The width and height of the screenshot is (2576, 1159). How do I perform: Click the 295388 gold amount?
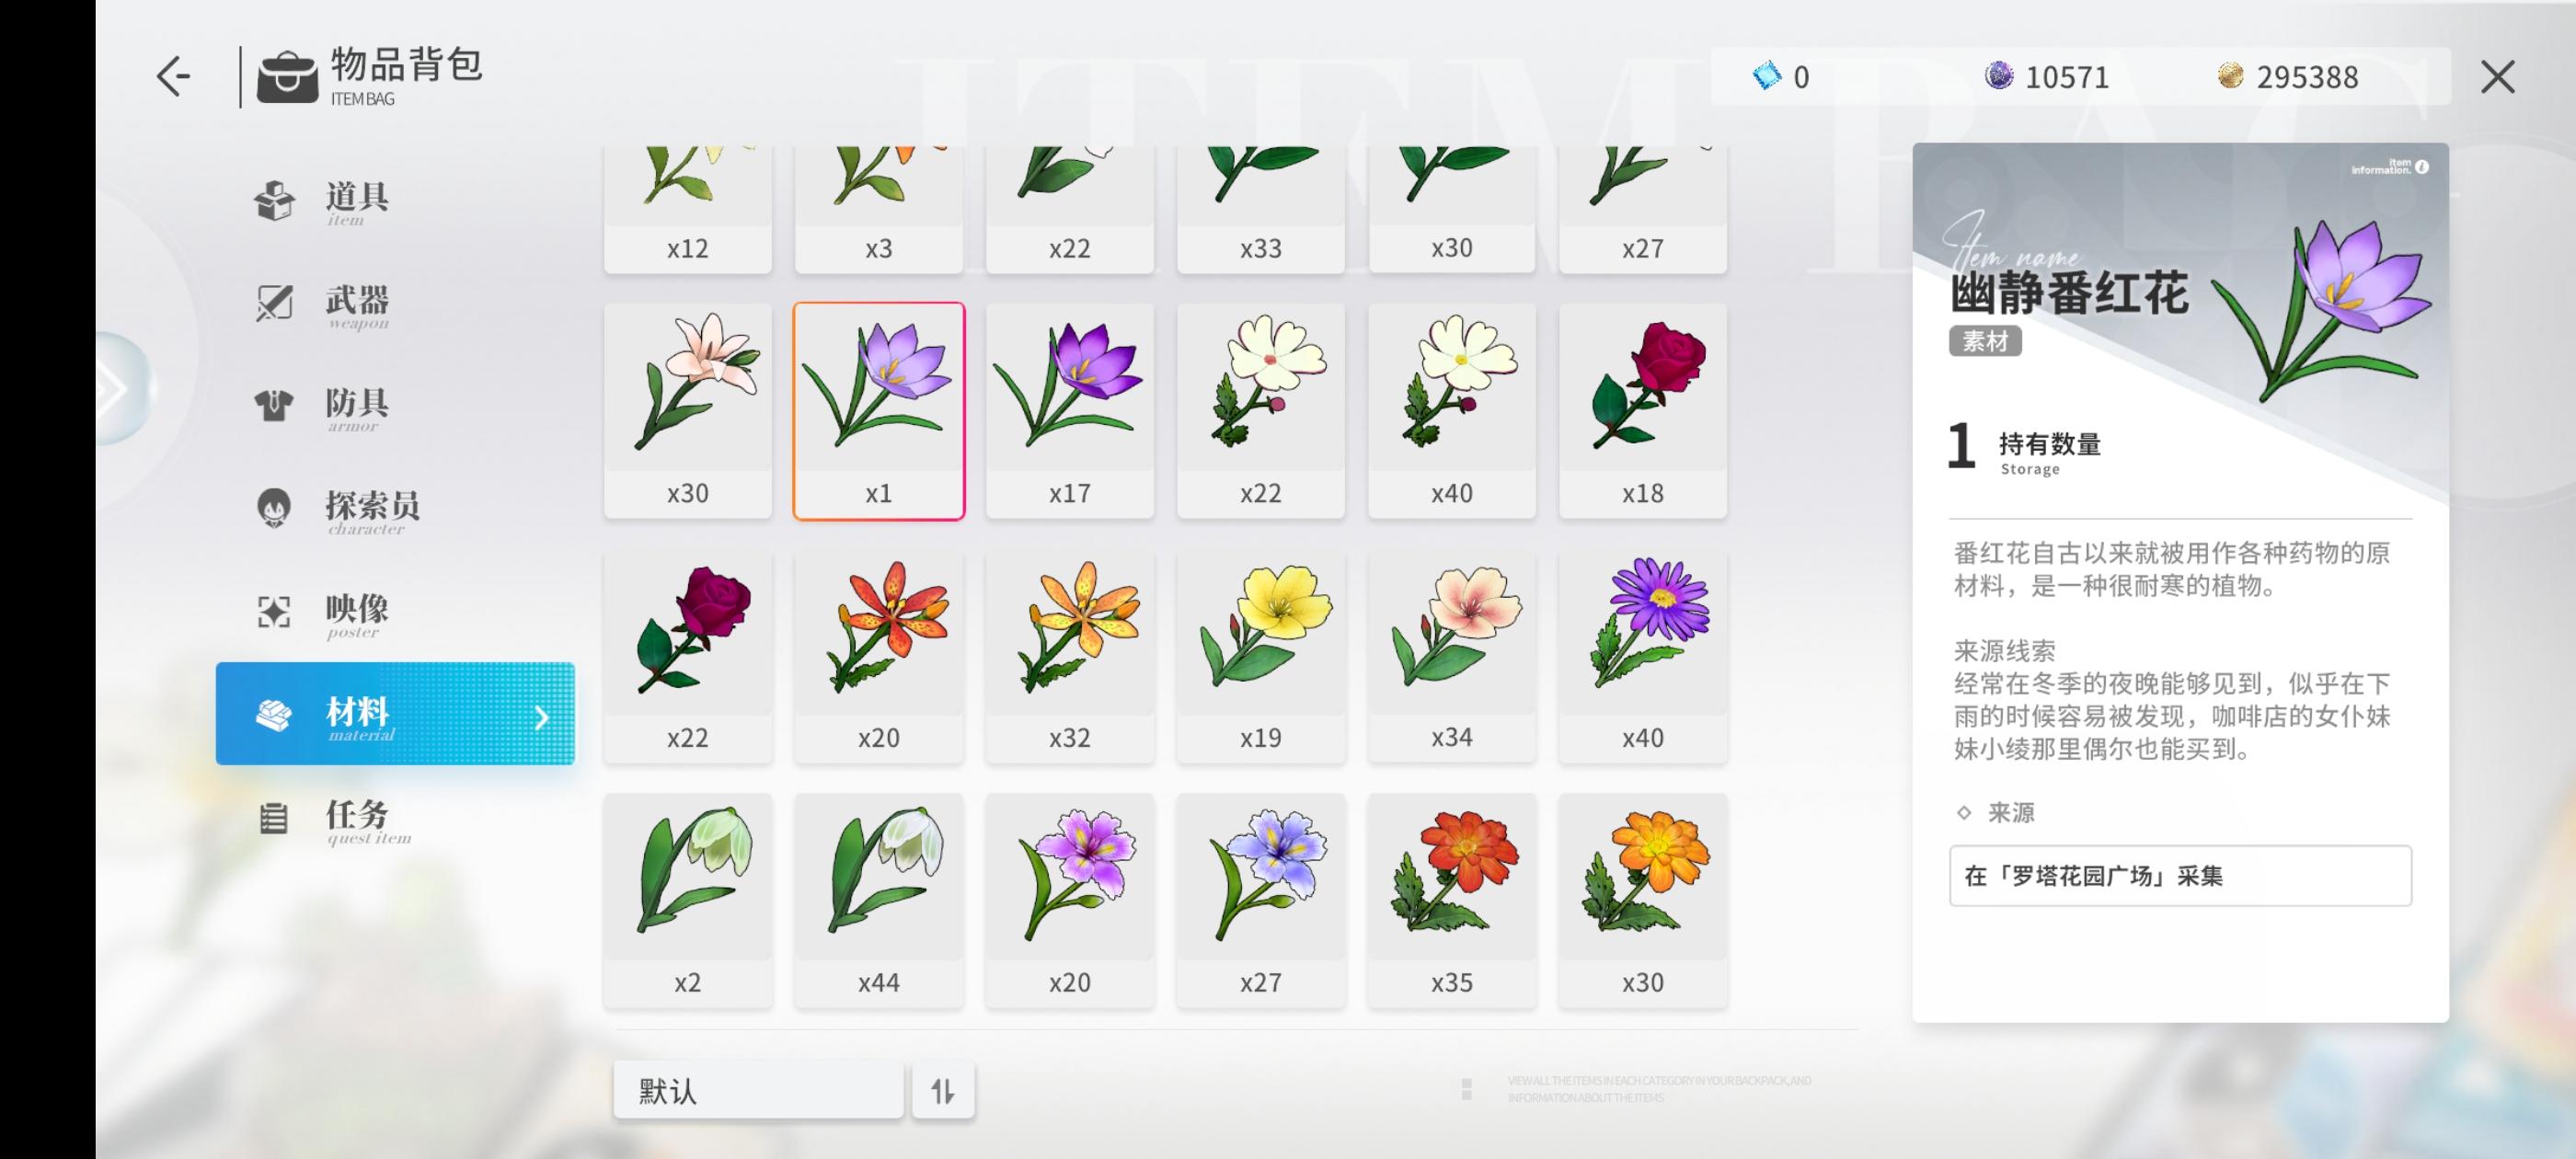[x=2307, y=77]
